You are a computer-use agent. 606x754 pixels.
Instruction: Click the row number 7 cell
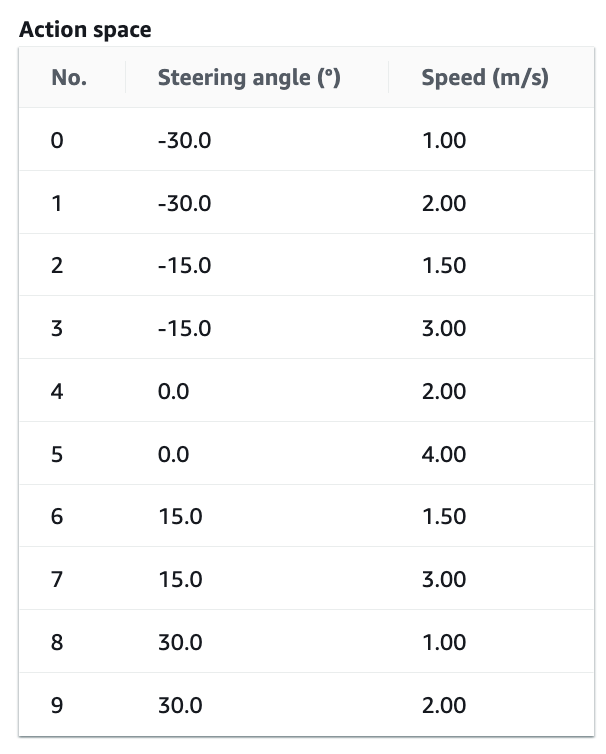click(x=57, y=579)
